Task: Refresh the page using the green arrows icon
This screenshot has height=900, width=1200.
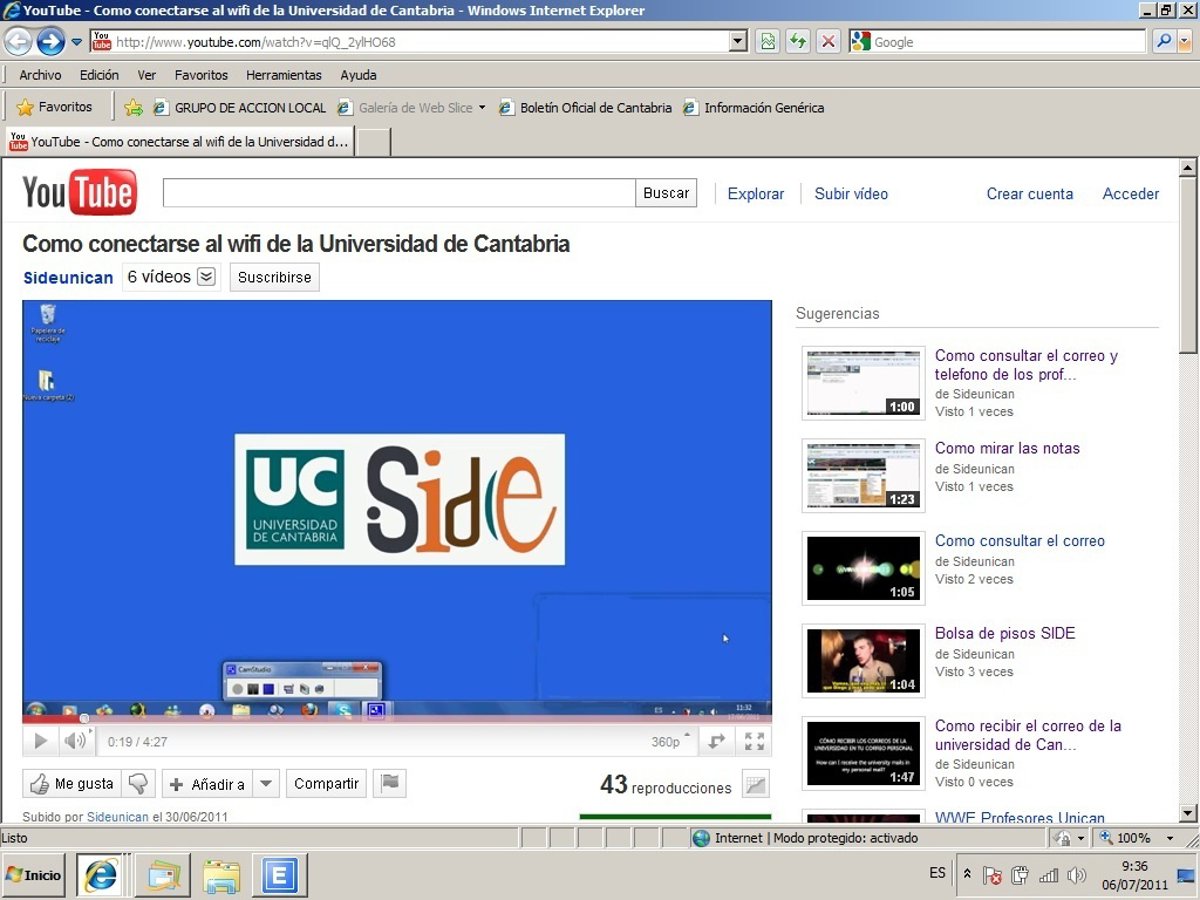Action: coord(797,42)
